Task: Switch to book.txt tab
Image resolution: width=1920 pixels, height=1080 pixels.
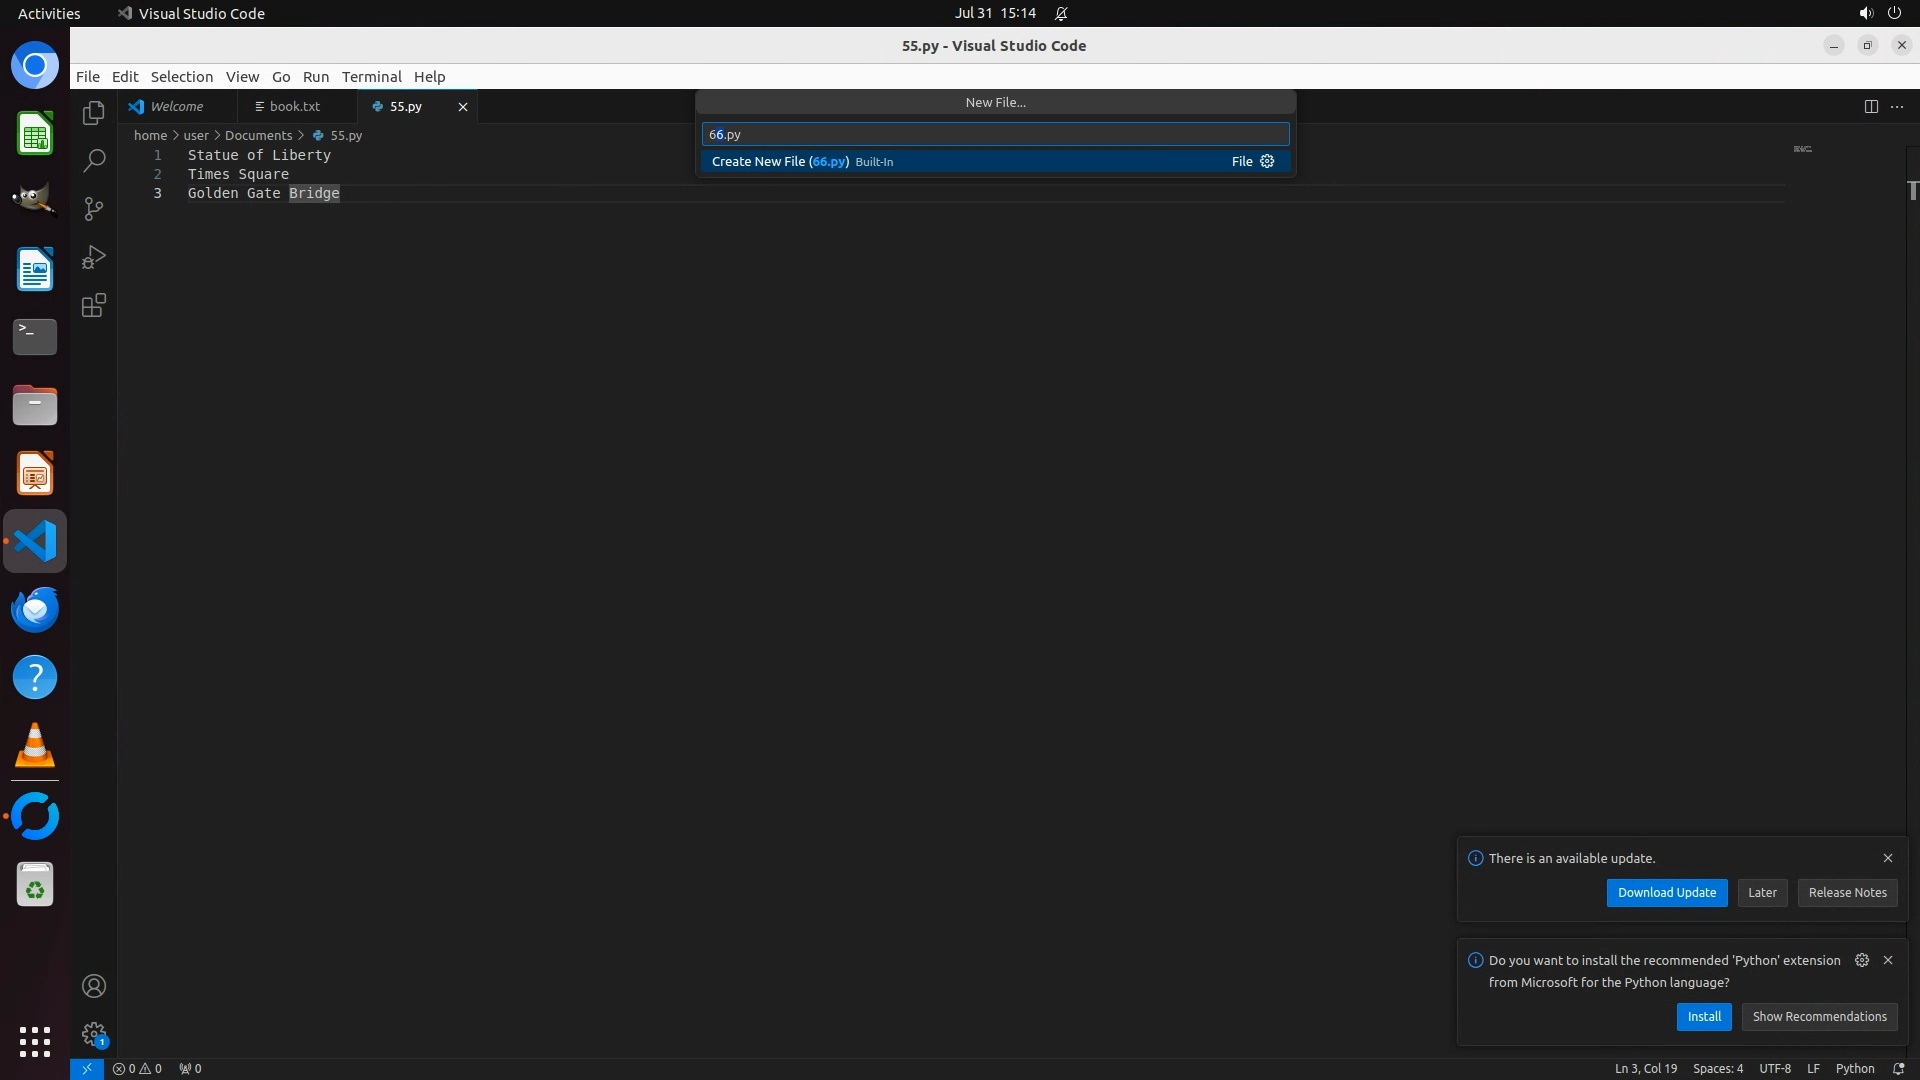Action: click(294, 106)
